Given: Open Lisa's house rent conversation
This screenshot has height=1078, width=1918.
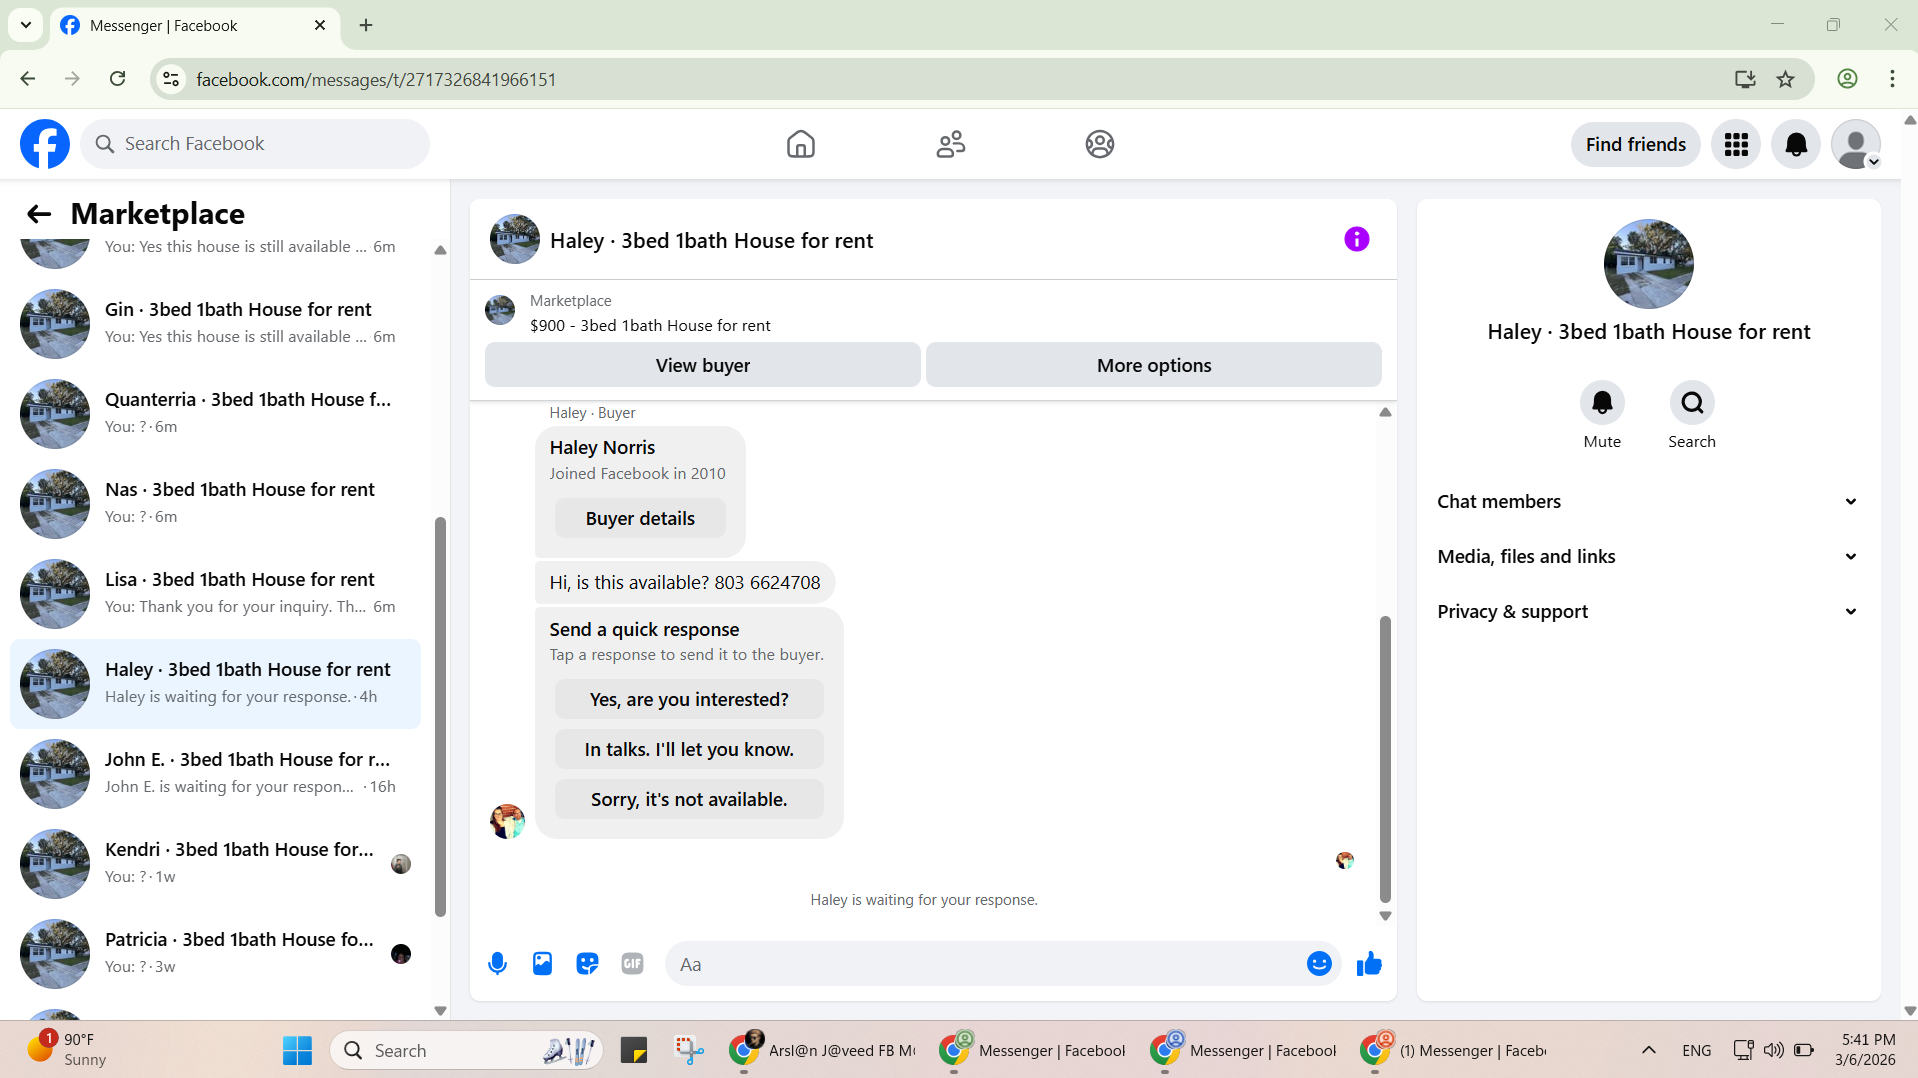Looking at the screenshot, I should click(215, 594).
